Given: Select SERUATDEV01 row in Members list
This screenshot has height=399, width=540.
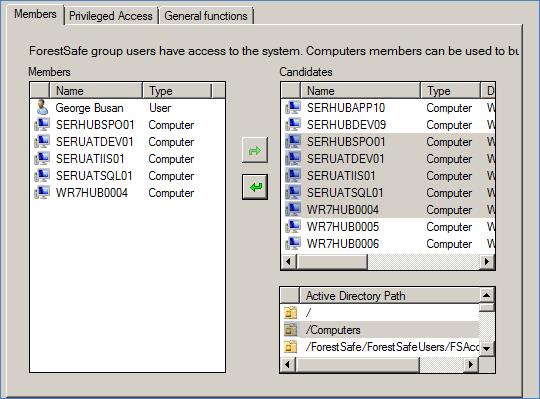Looking at the screenshot, I should pyautogui.click(x=127, y=141).
